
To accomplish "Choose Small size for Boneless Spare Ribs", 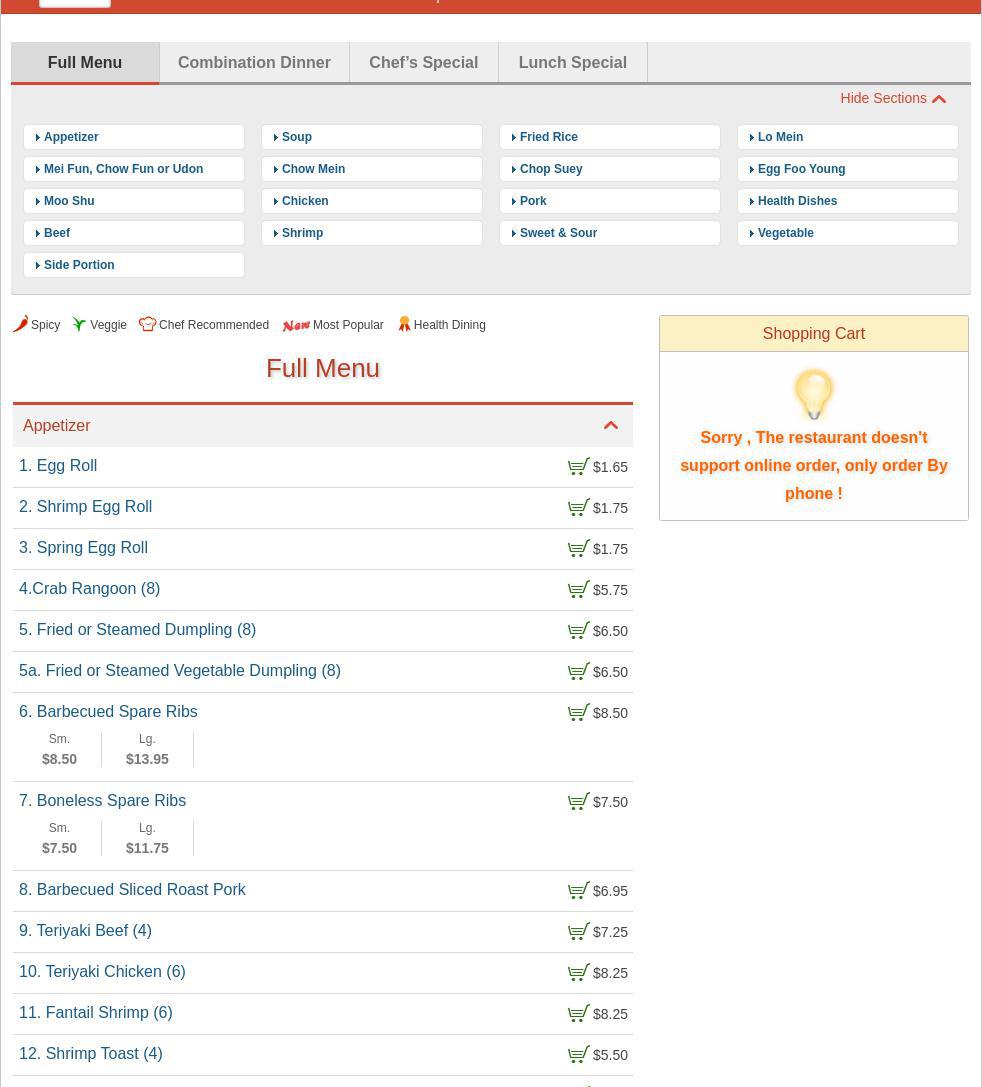I will (59, 839).
